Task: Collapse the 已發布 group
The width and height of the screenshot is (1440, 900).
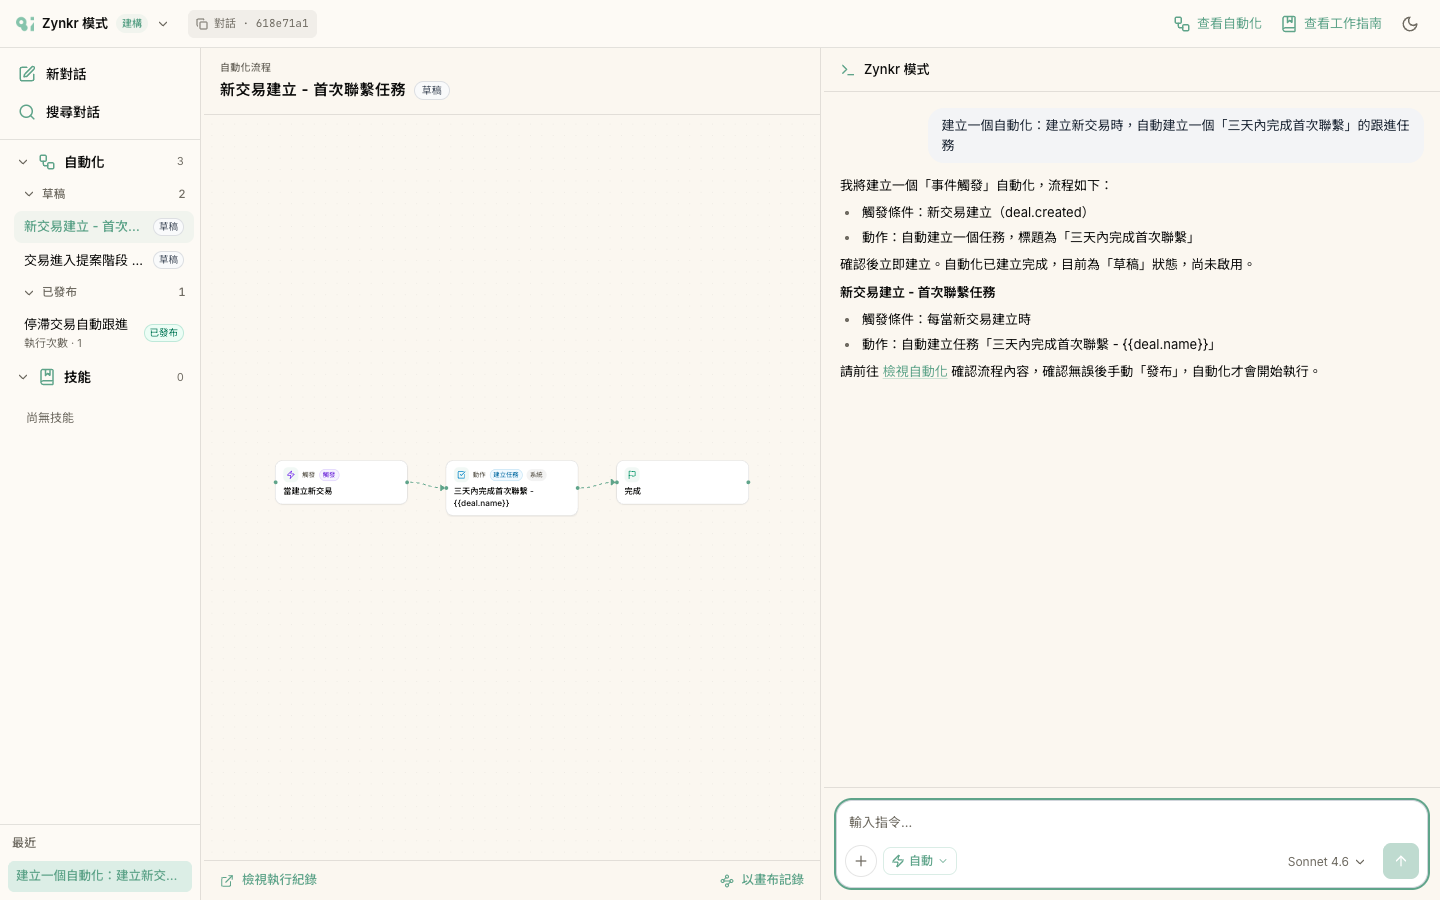Action: click(29, 292)
